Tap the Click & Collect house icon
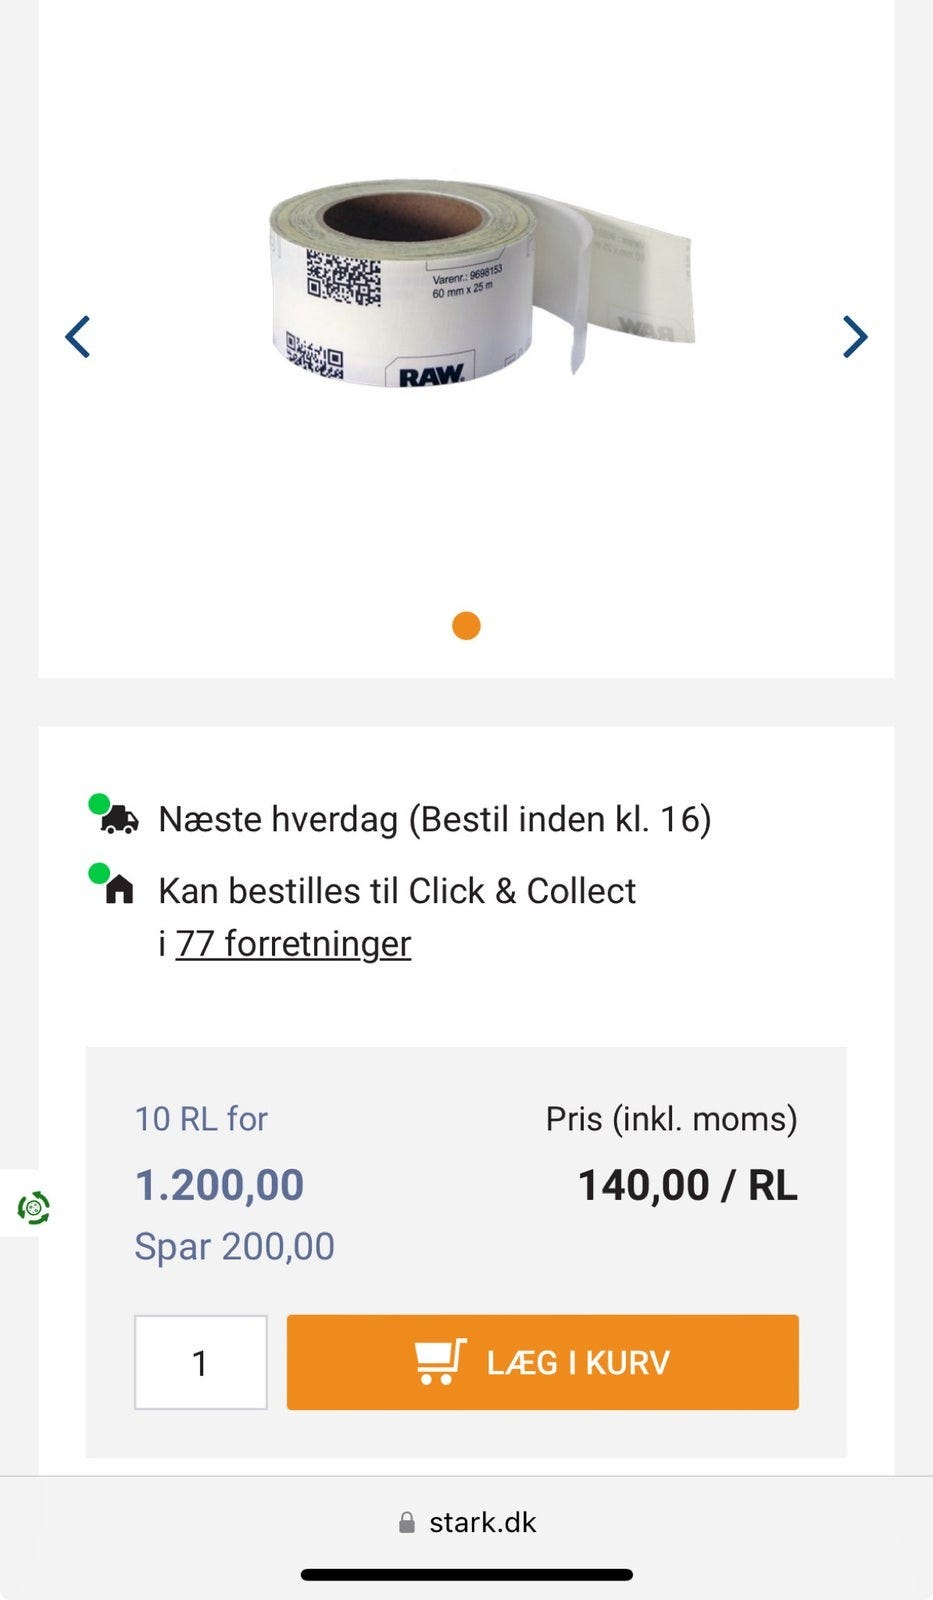Viewport: 933px width, 1600px height. (x=120, y=890)
